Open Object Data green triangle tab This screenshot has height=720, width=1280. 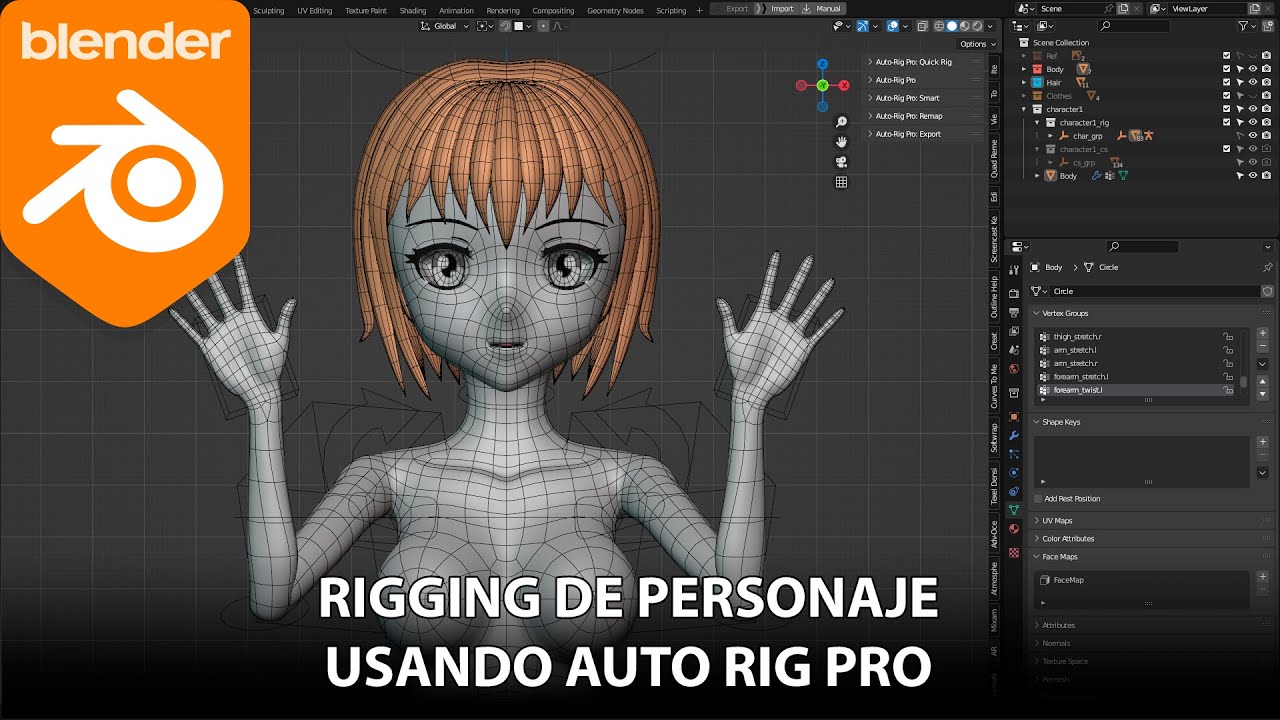[1014, 509]
